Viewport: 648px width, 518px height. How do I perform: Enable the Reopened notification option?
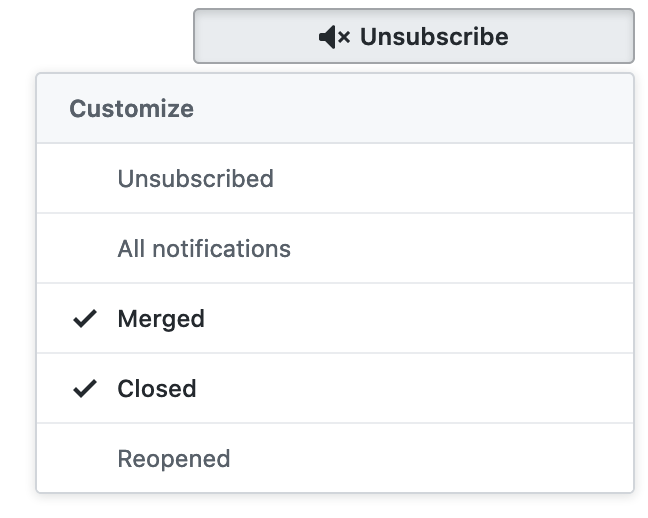tap(334, 459)
